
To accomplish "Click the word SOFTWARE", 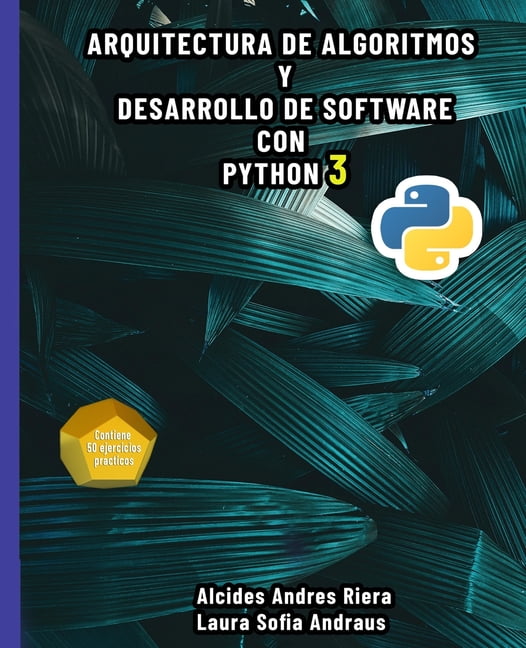I will pos(388,109).
